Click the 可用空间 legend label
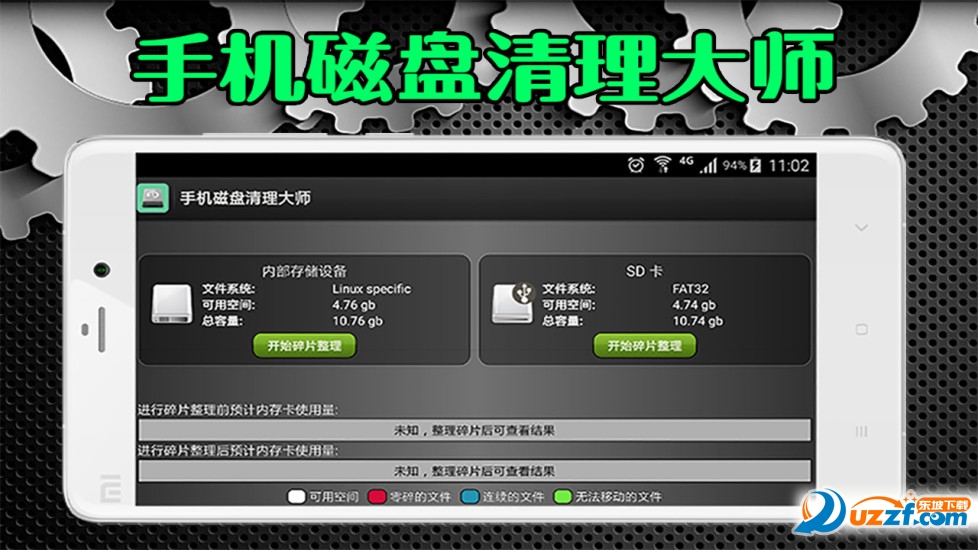The image size is (978, 550). point(334,497)
